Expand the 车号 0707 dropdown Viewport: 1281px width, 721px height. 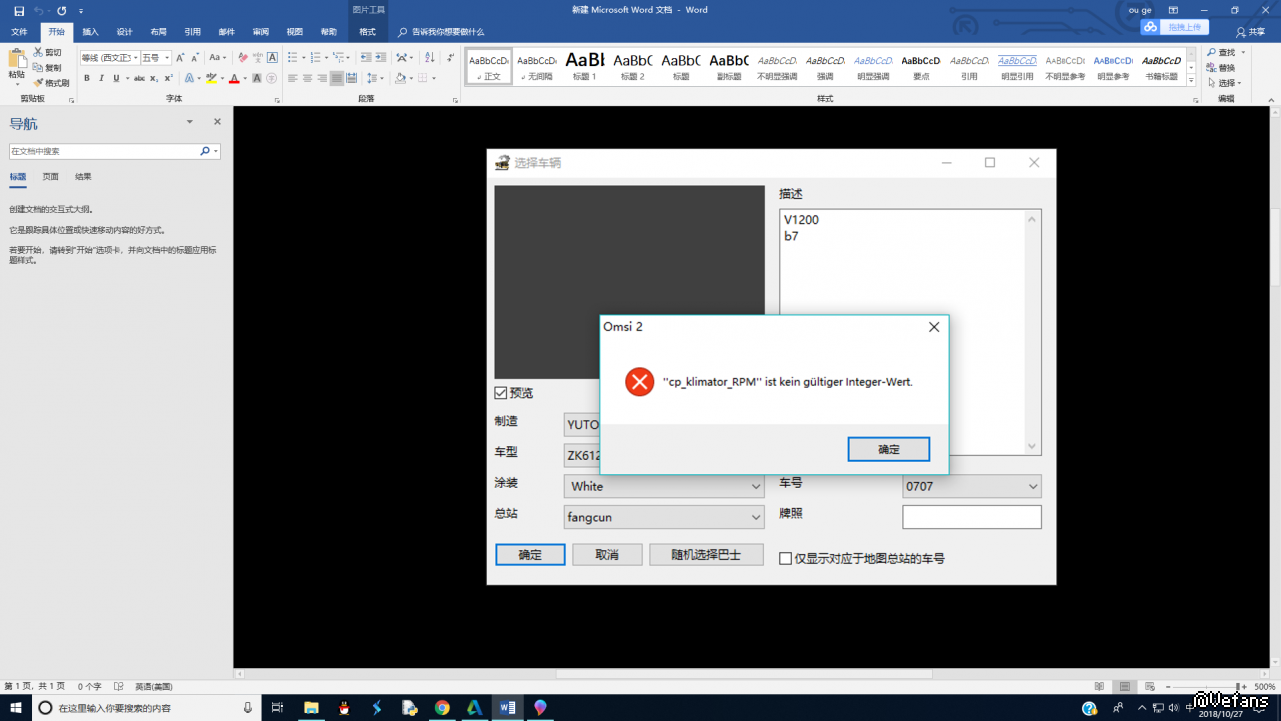(x=1032, y=487)
